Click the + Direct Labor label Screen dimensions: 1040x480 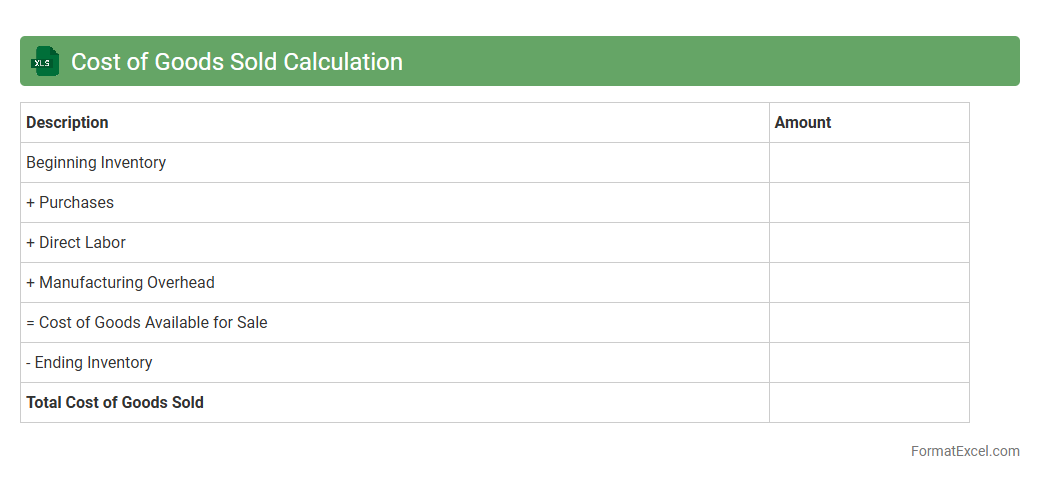pos(76,242)
